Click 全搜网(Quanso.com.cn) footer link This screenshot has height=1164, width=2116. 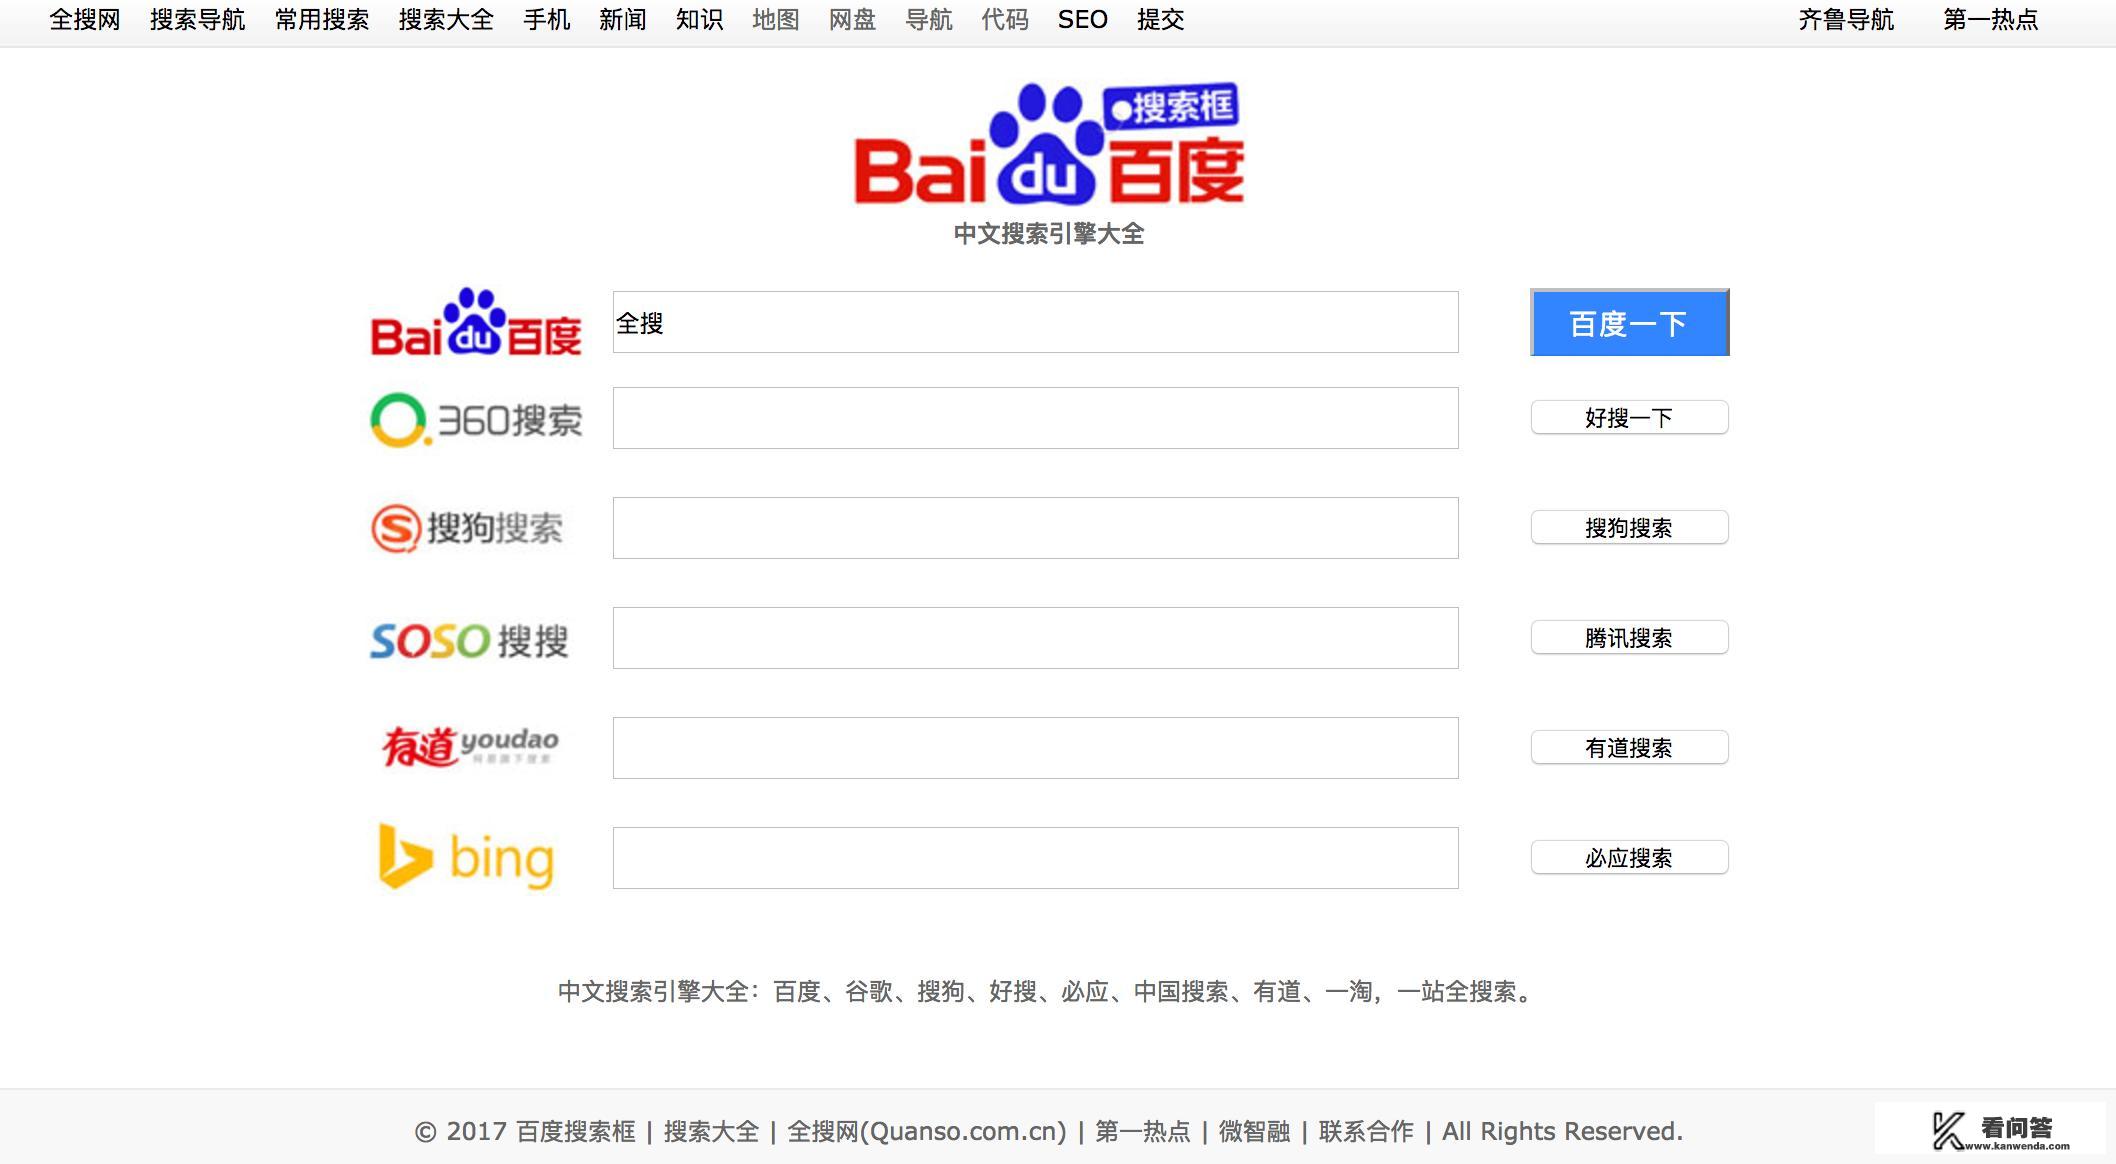click(927, 1132)
